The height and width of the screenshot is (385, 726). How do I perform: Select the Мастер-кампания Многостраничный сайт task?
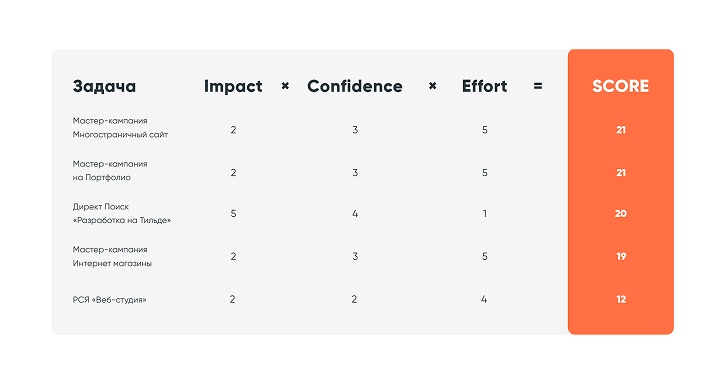[x=120, y=128]
